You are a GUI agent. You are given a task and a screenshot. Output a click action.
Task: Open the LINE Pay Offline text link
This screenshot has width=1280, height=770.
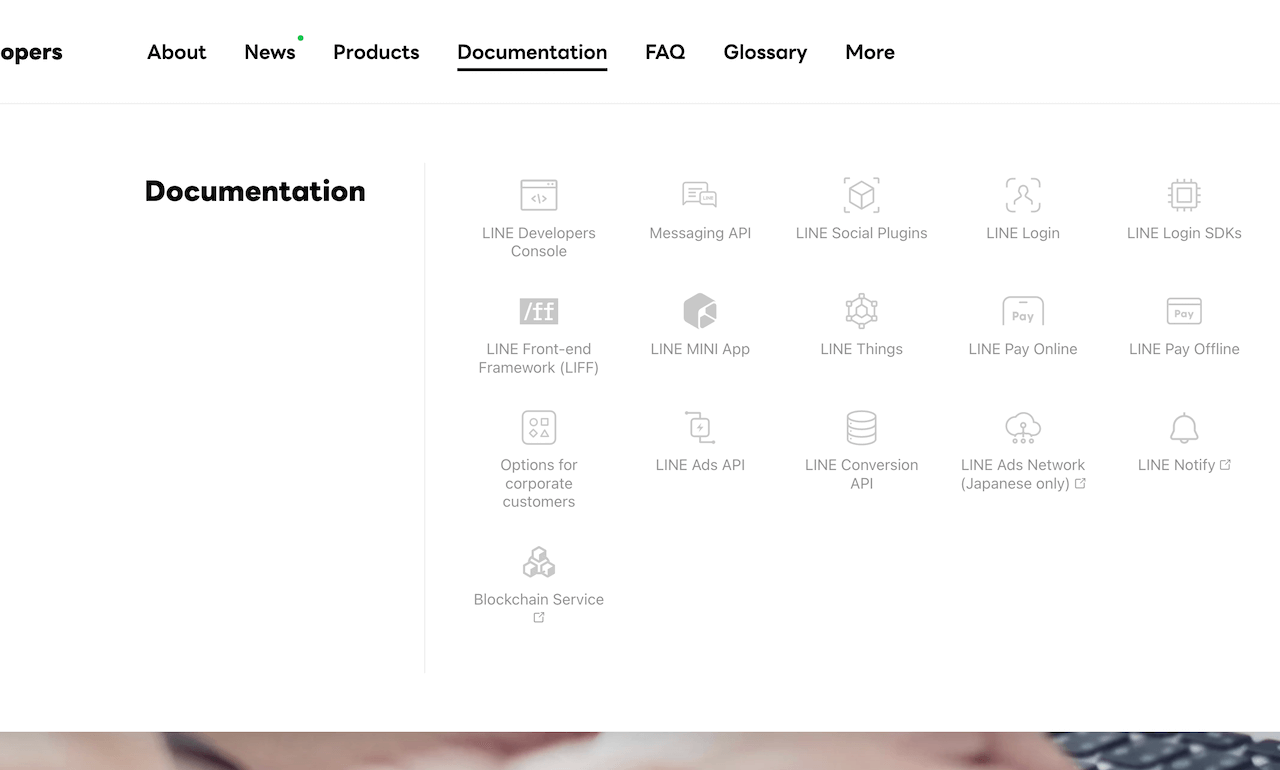tap(1184, 349)
